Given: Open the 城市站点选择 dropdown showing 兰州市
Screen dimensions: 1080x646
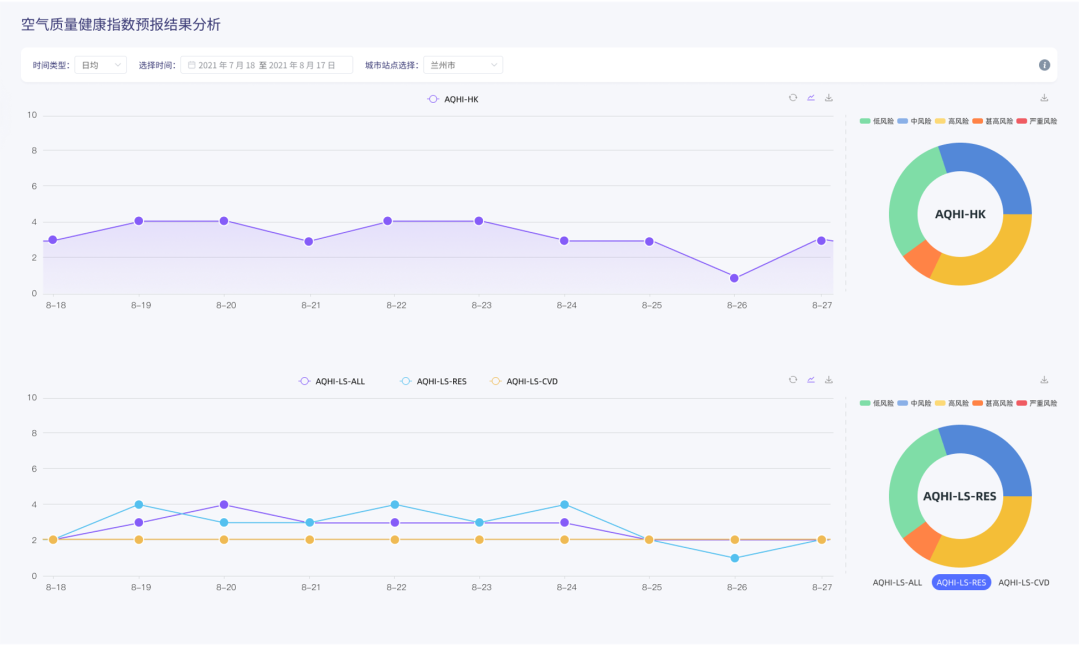Looking at the screenshot, I should tap(463, 65).
